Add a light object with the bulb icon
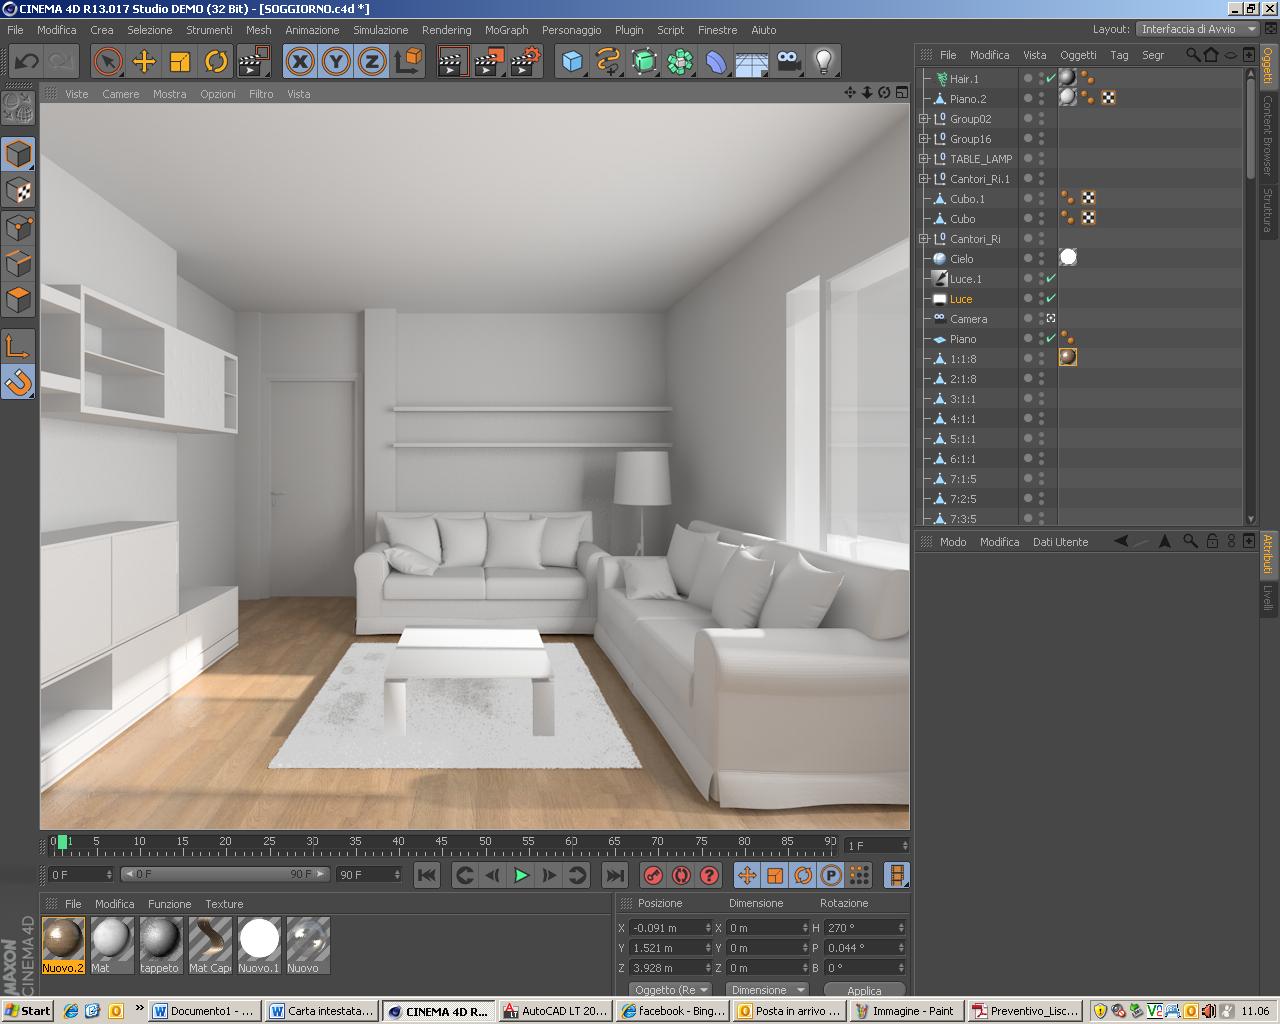 (824, 62)
